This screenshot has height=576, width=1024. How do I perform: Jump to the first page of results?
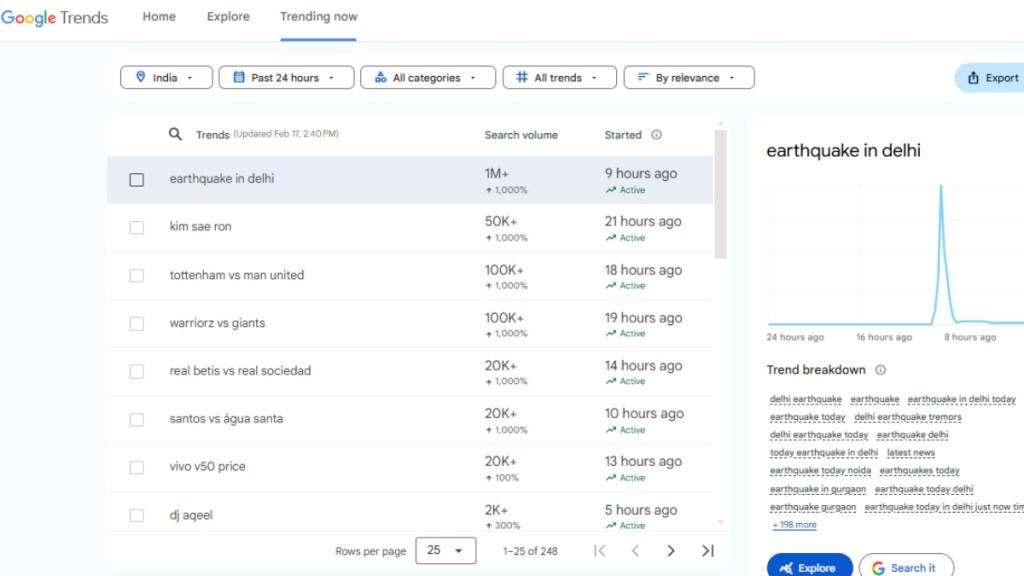click(x=599, y=551)
